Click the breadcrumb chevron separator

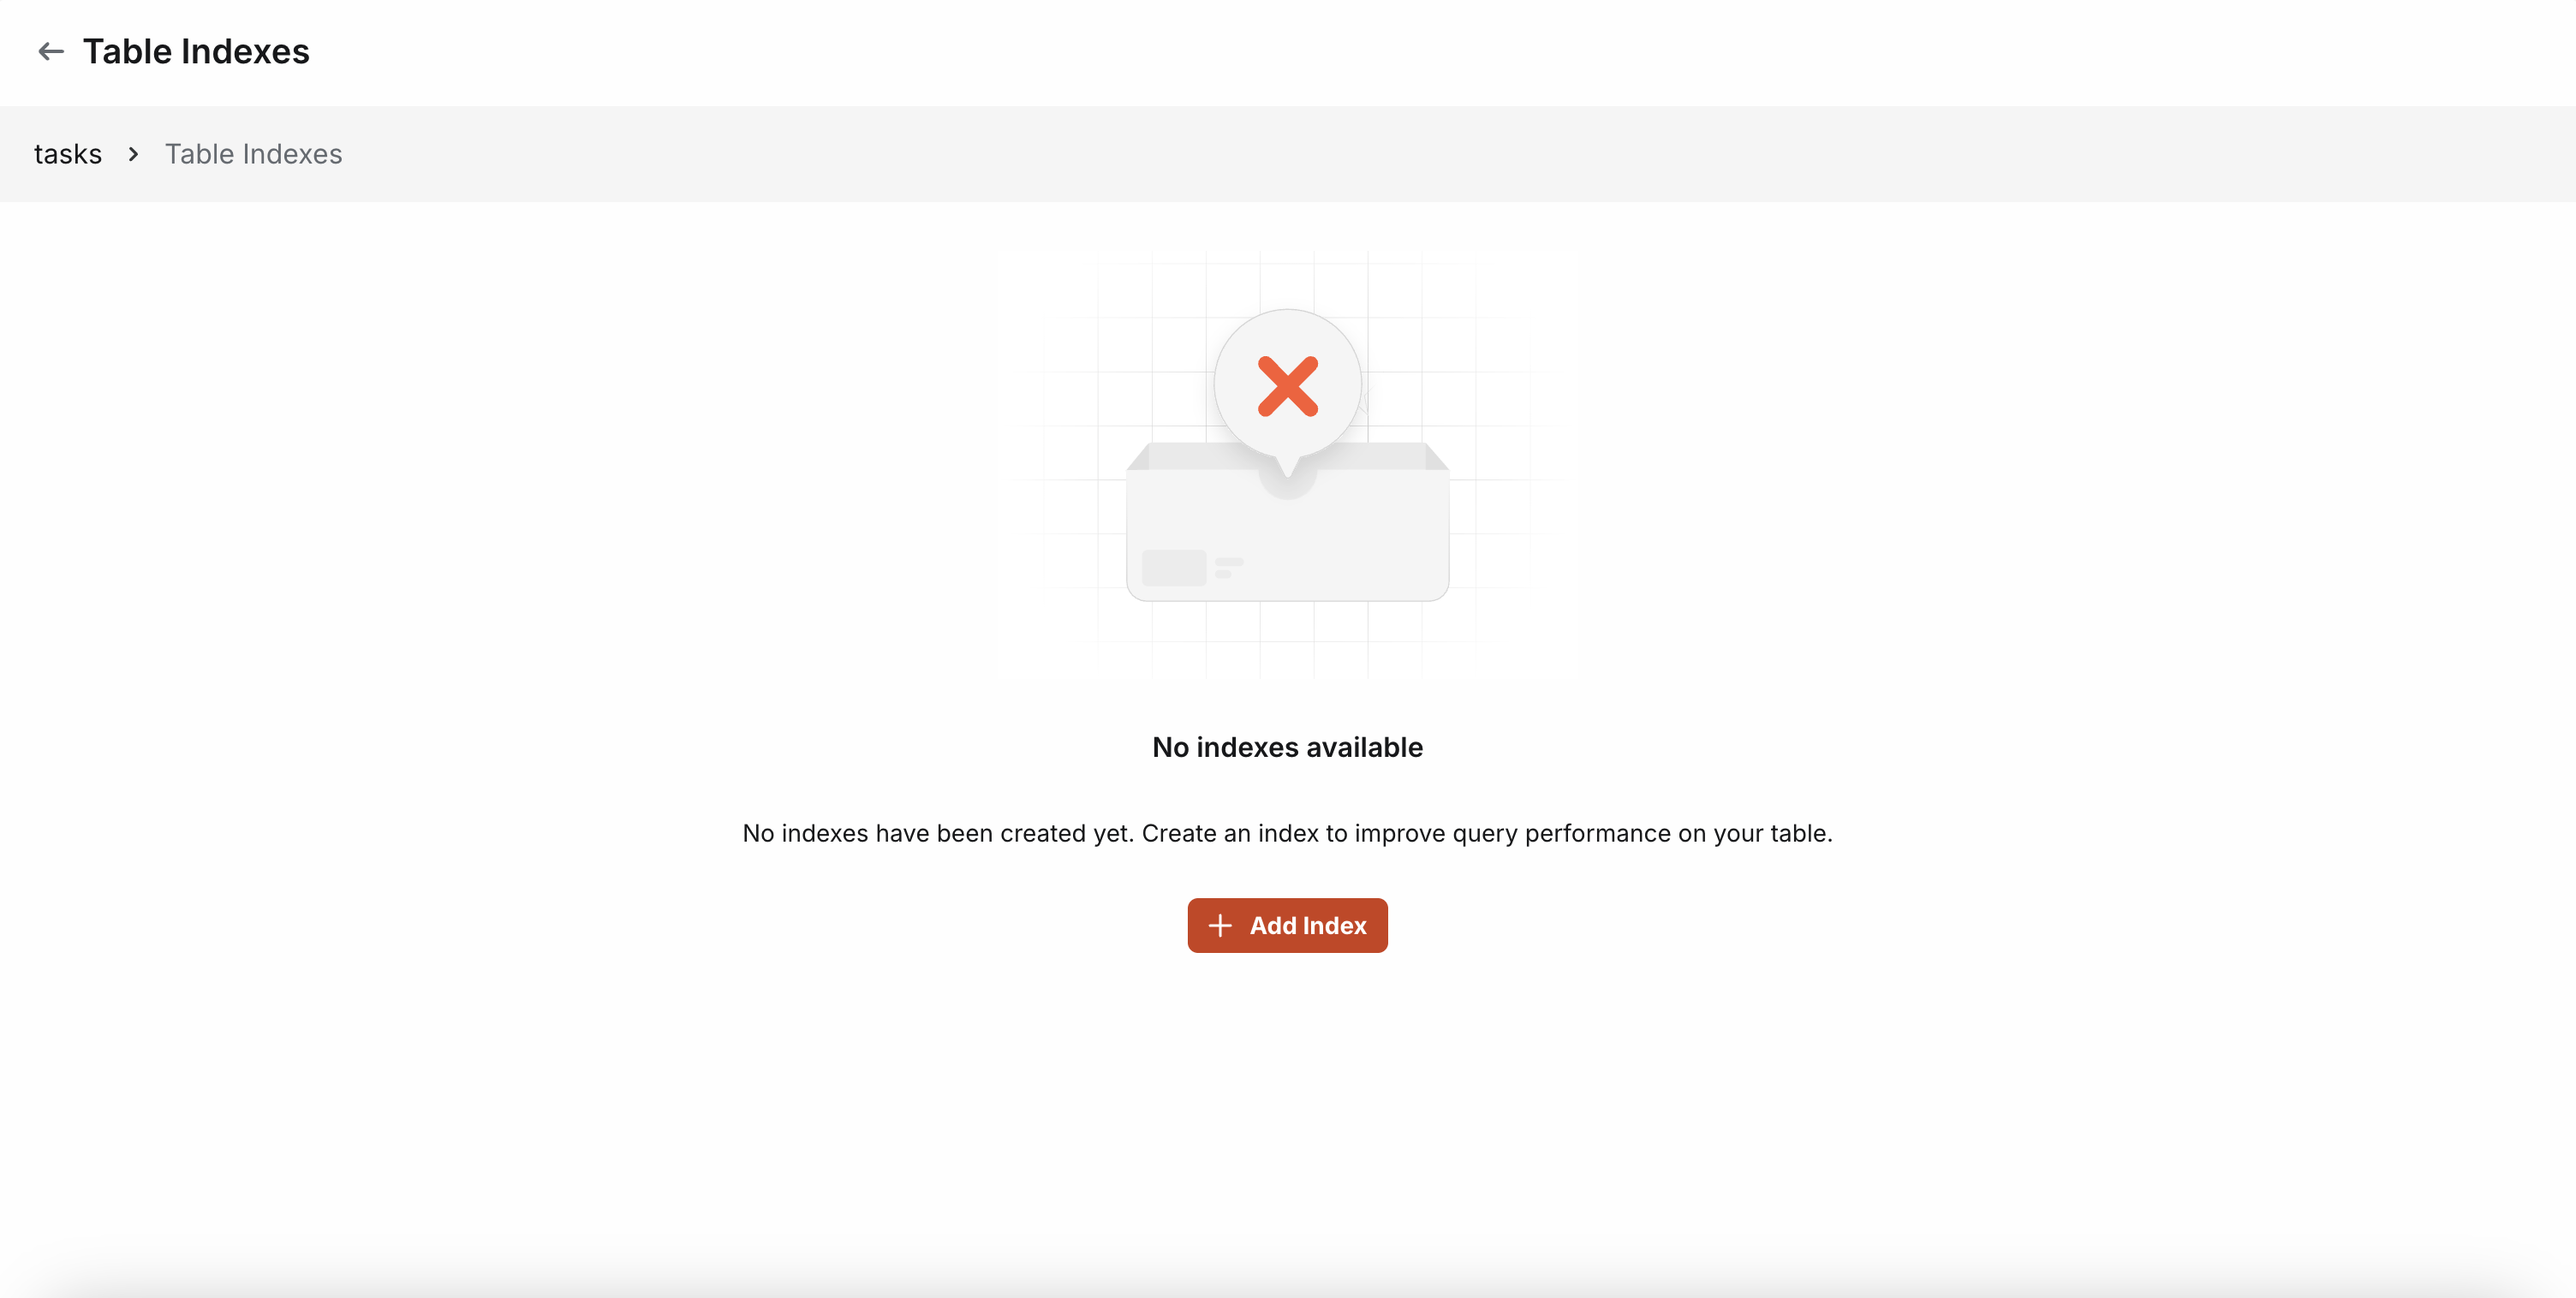[x=133, y=154]
